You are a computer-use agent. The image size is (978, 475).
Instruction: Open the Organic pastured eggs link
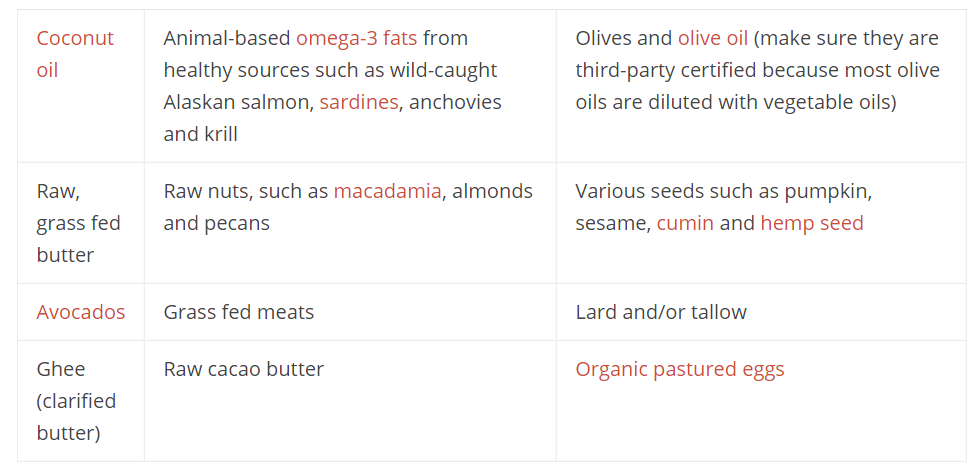pyautogui.click(x=679, y=369)
